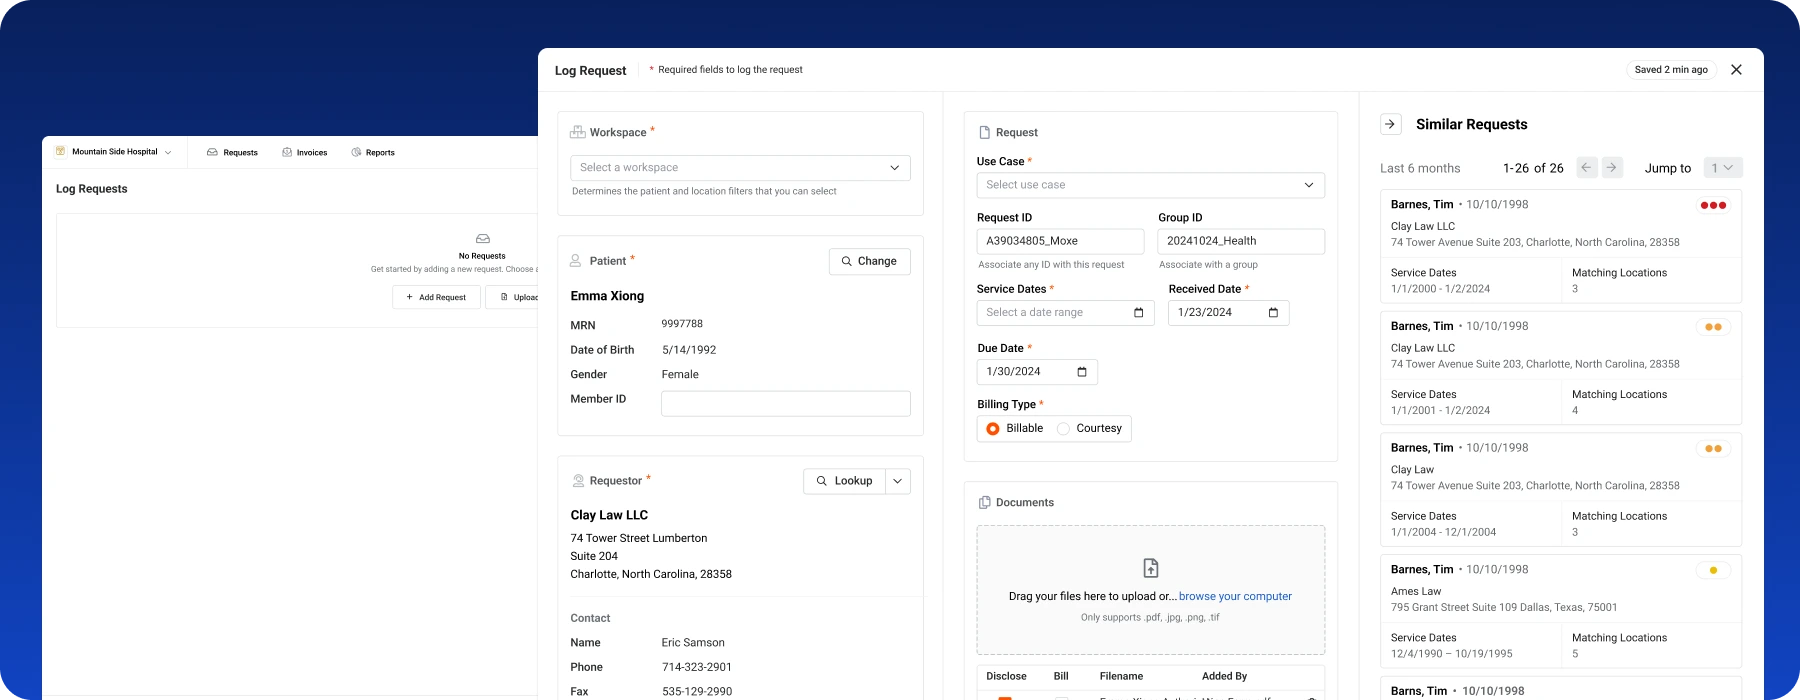Screen dimensions: 1800x700
Task: Click calendar icon in Due Date field
Action: tap(1081, 372)
